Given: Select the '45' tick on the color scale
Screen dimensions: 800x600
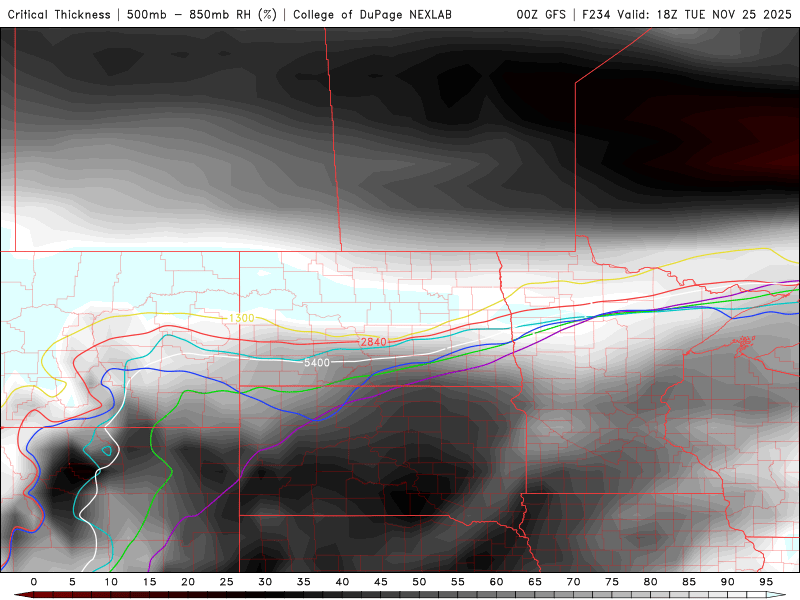Looking at the screenshot, I should click(381, 582).
